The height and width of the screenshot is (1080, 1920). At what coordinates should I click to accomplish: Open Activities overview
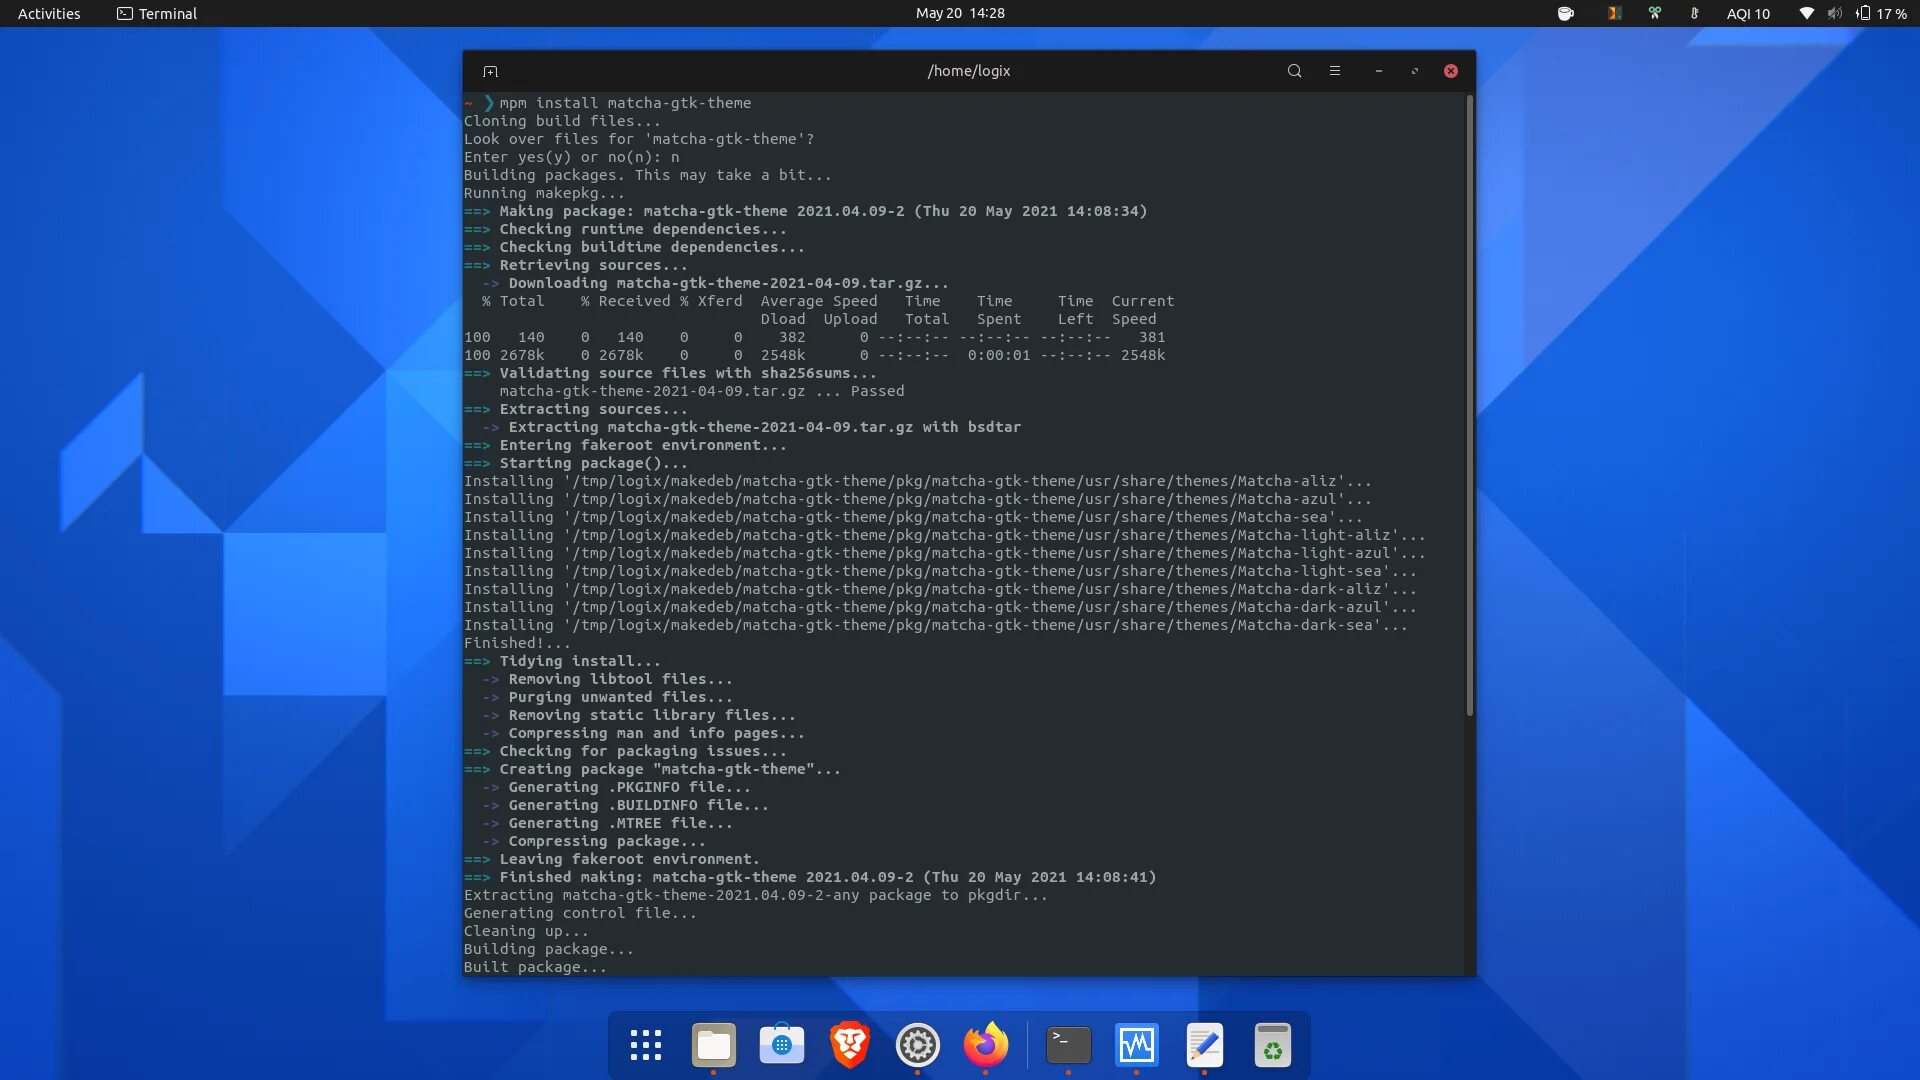49,13
